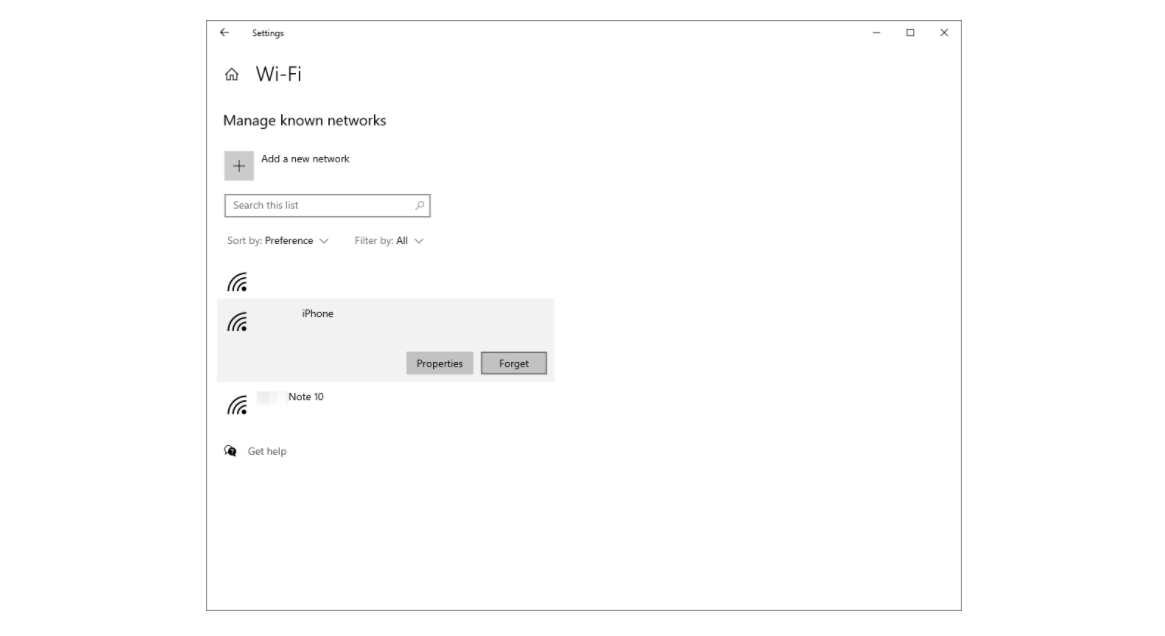The height and width of the screenshot is (636, 1165).
Task: Click inside the Search this list field
Action: (300, 205)
